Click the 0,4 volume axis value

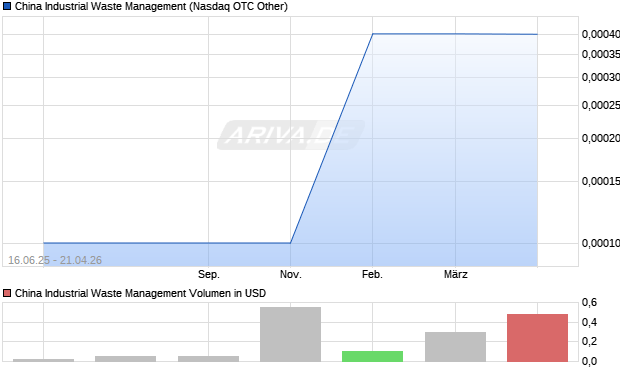589,322
